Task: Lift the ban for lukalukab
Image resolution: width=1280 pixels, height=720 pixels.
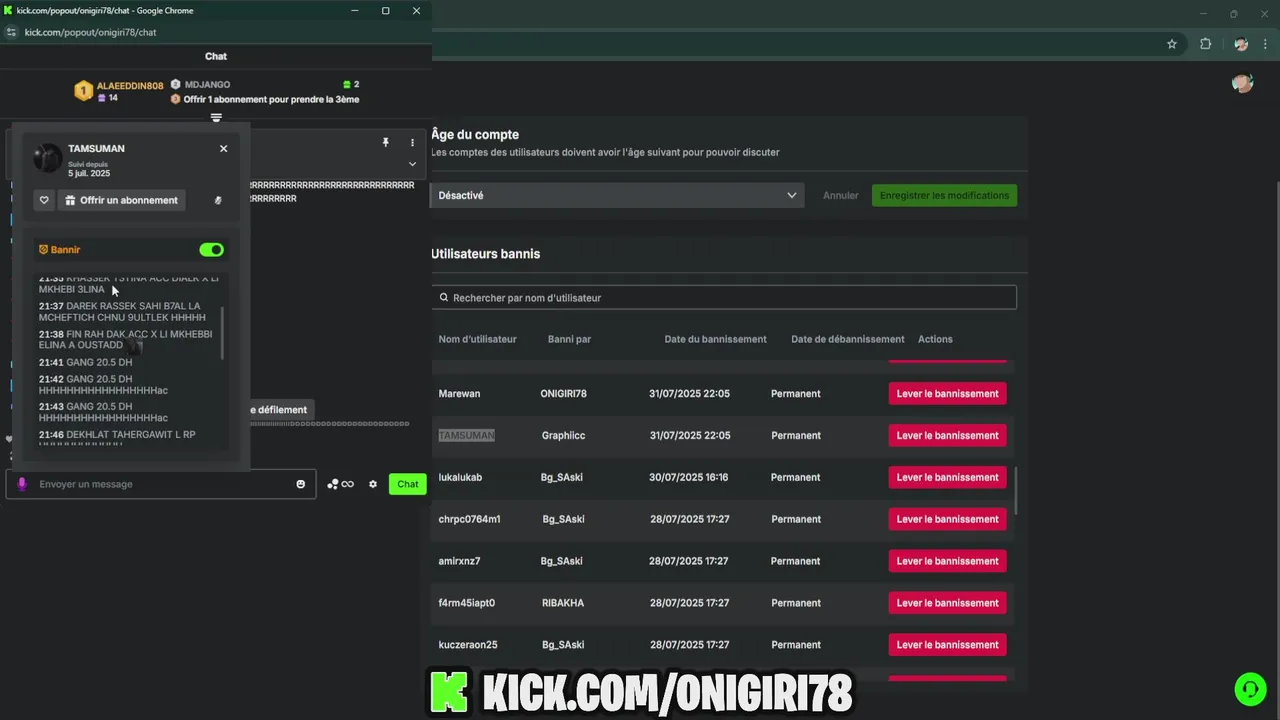Action: [x=947, y=477]
